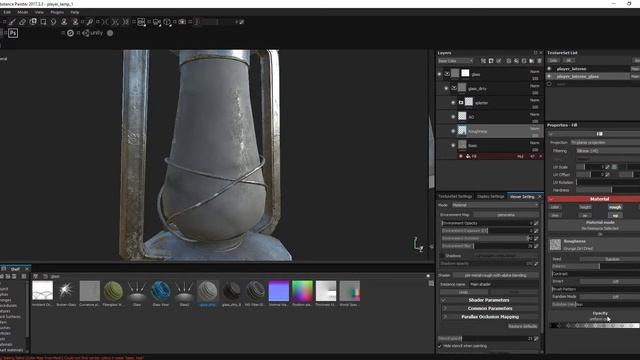Toggle visibility of glass layer
Image resolution: width=640 pixels, height=360 pixels.
click(x=439, y=74)
